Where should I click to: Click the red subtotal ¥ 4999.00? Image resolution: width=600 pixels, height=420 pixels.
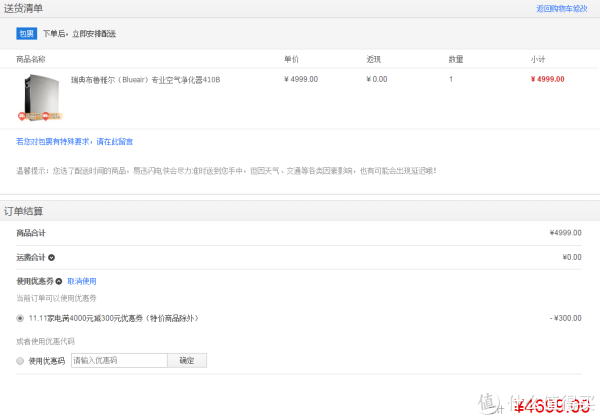click(x=547, y=79)
